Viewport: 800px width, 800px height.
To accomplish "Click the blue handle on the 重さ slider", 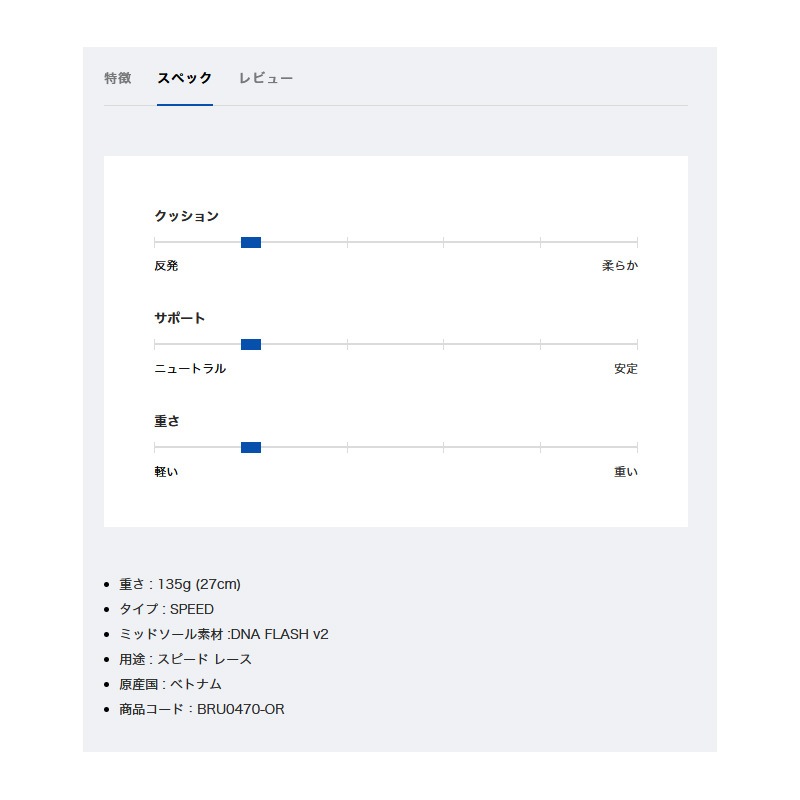I will point(251,447).
